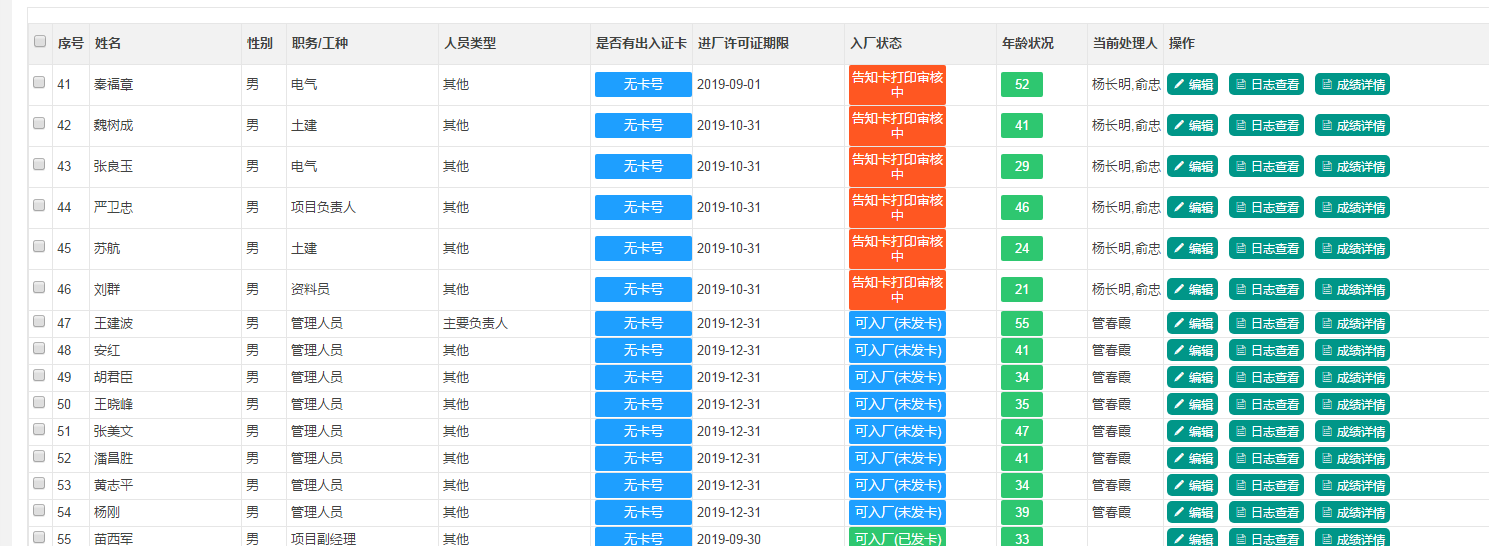Click 无卡号 badge for 王建波
Image resolution: width=1489 pixels, height=546 pixels.
point(643,323)
